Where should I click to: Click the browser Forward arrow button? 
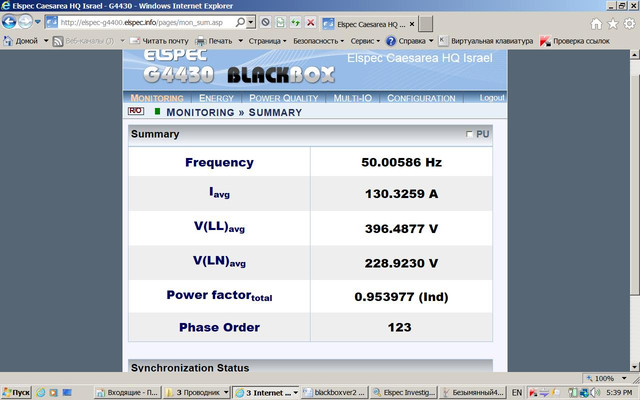click(25, 22)
